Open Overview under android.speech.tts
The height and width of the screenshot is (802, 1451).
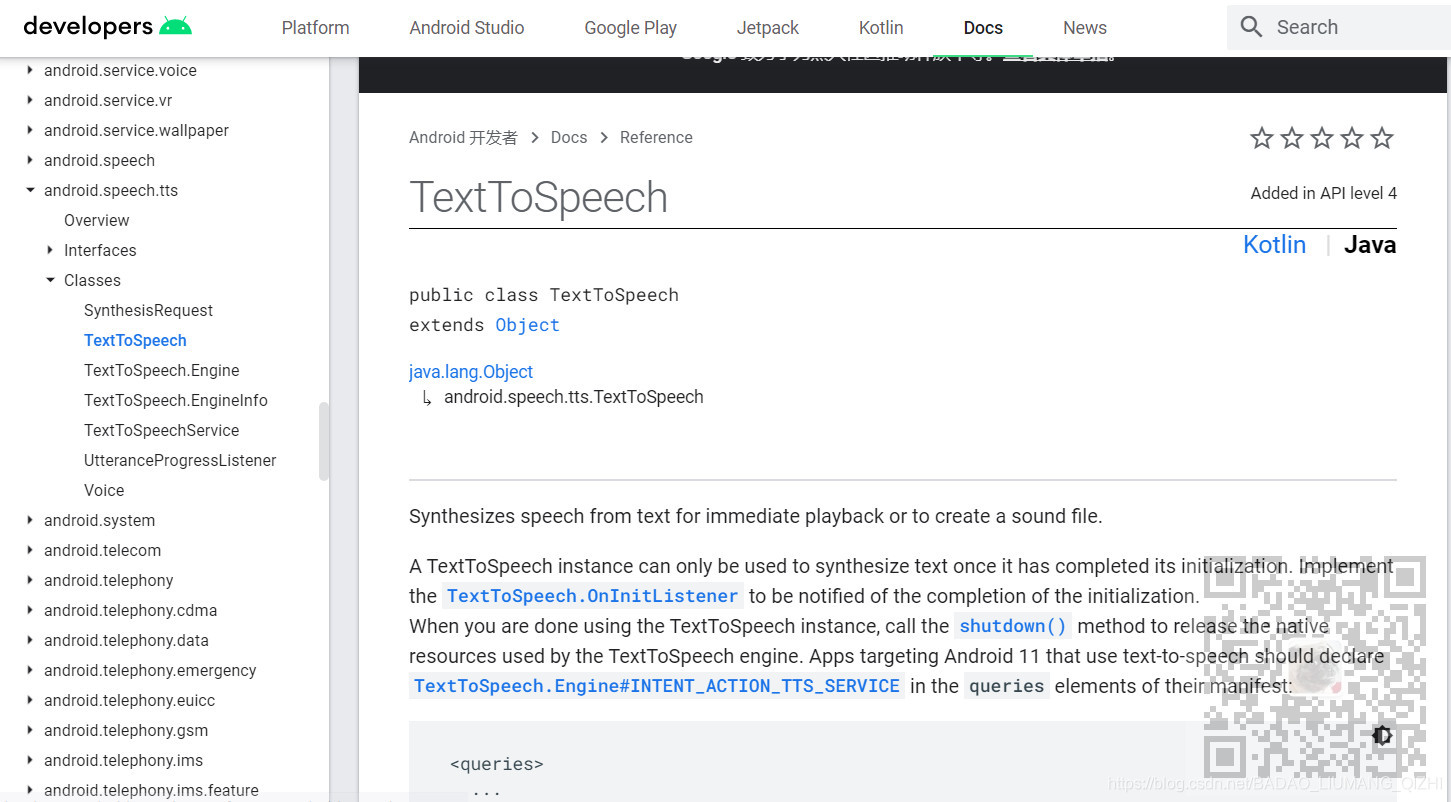click(97, 220)
